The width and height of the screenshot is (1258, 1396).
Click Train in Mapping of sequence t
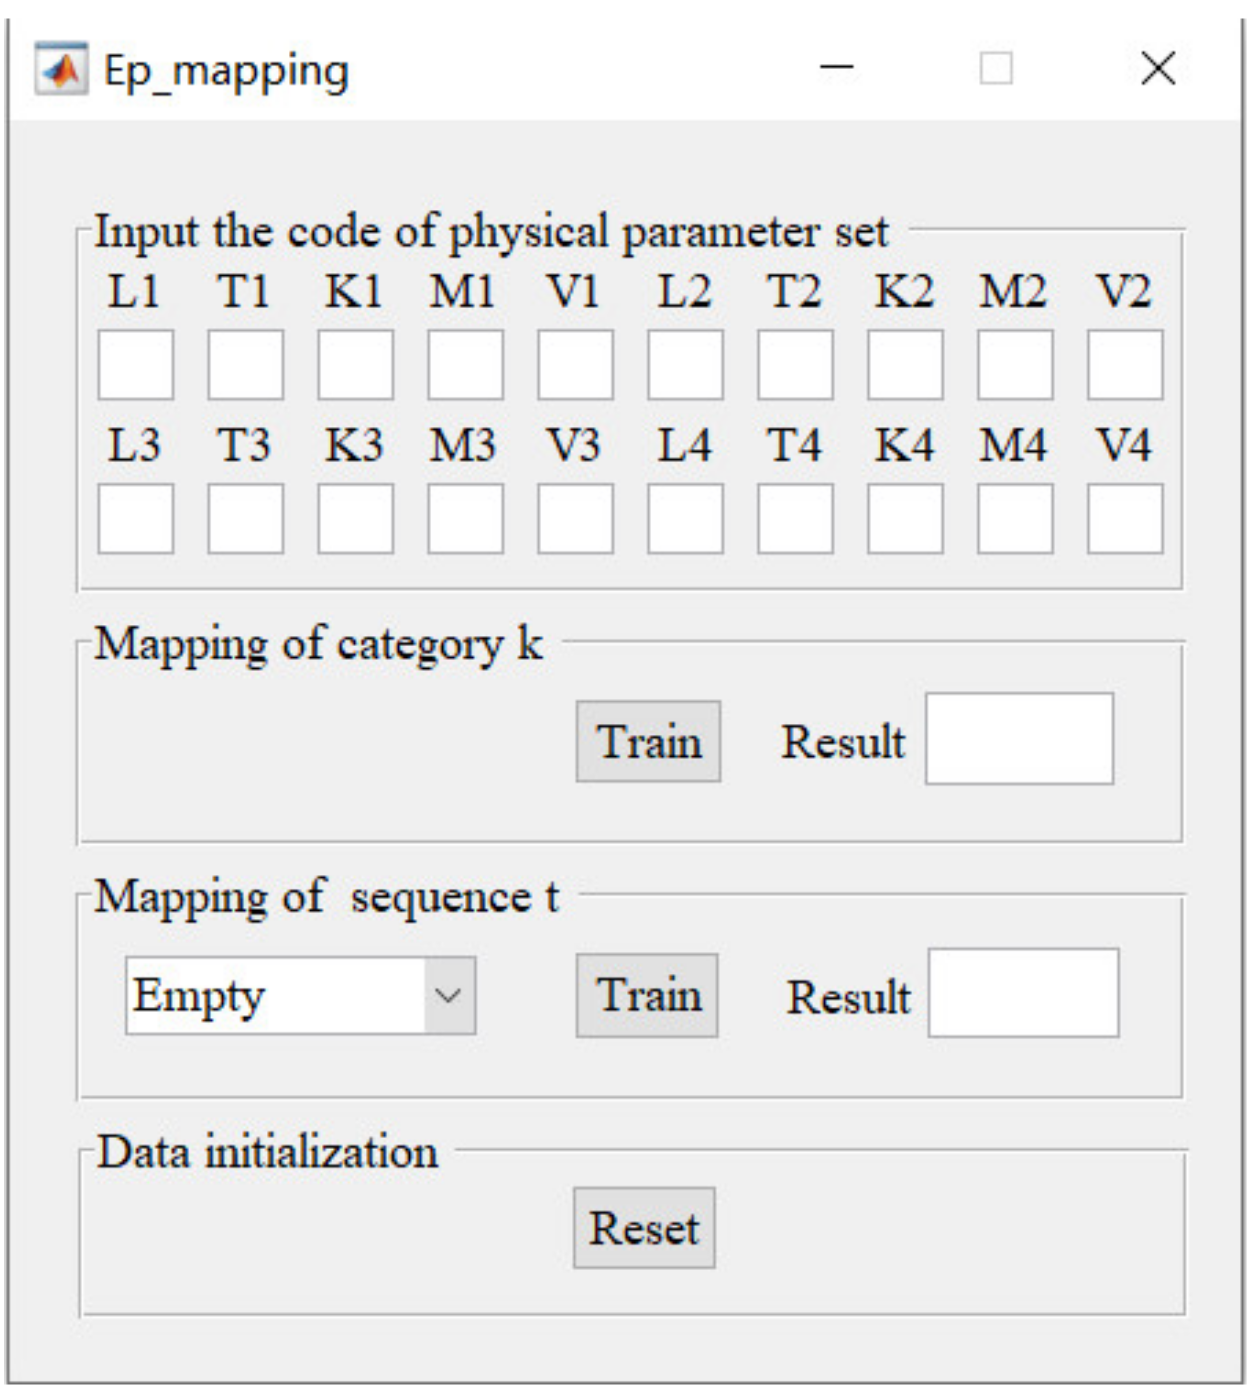pyautogui.click(x=647, y=995)
